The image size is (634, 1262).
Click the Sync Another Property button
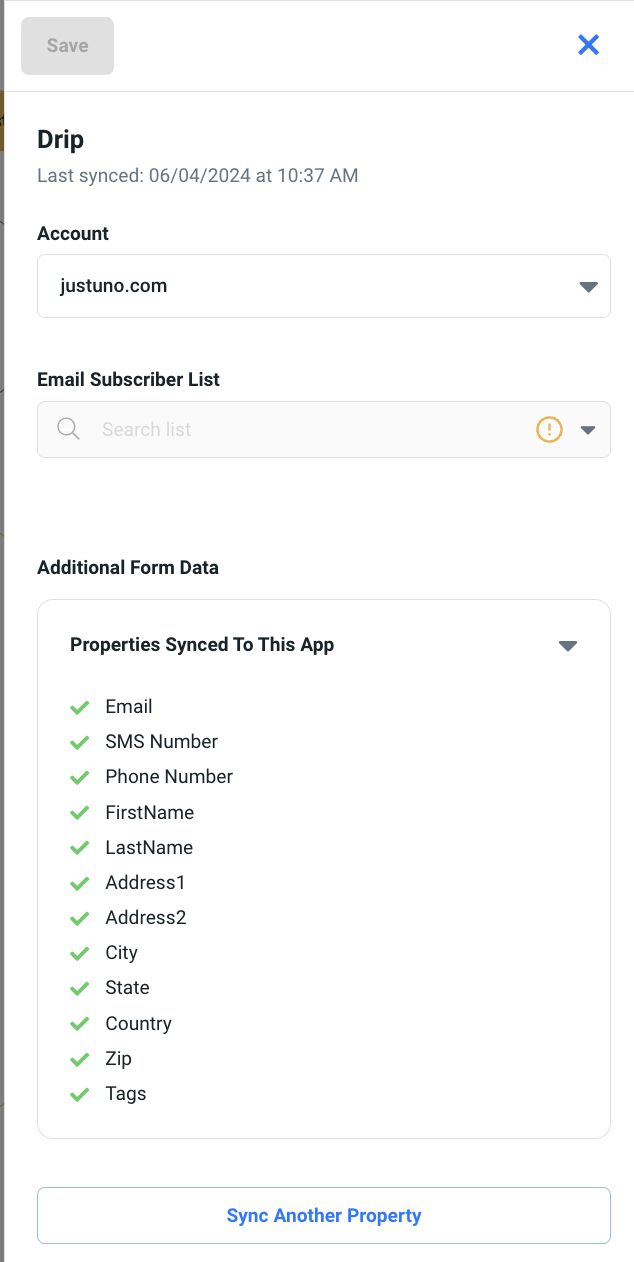coord(324,1216)
